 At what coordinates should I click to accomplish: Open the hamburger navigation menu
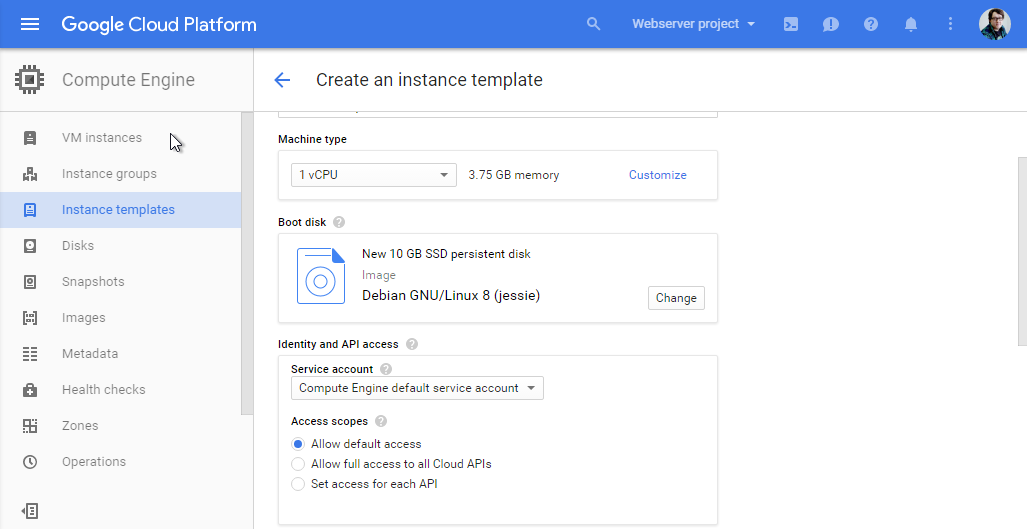pyautogui.click(x=30, y=24)
